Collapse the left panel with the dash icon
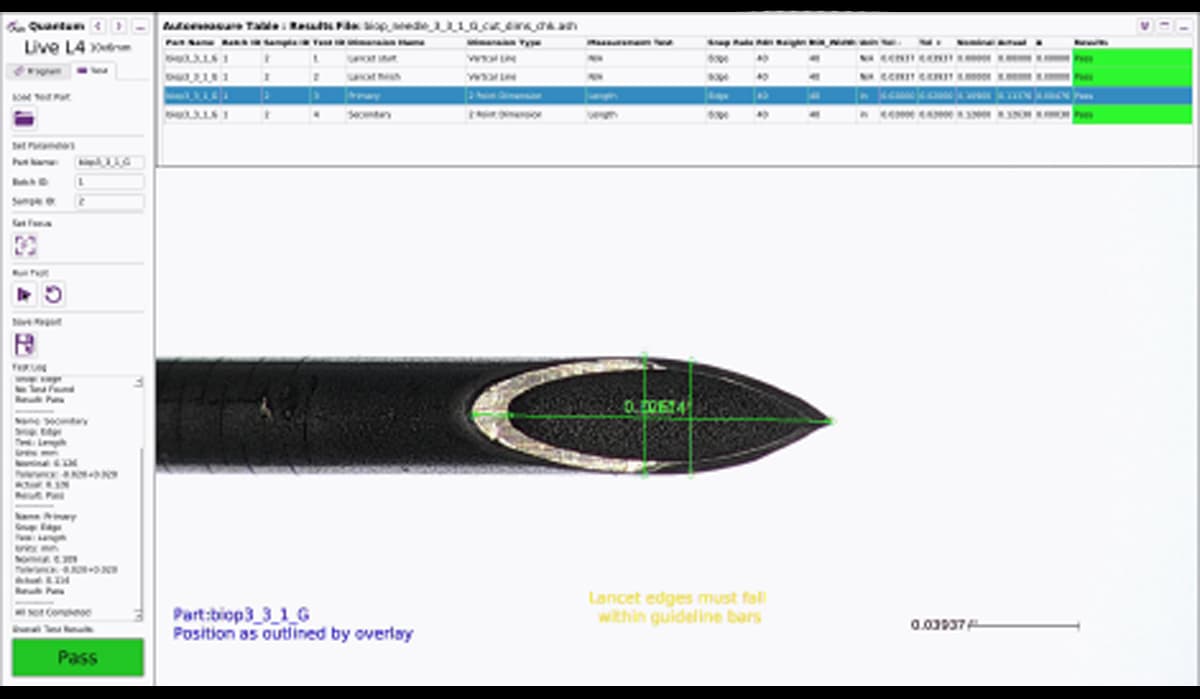 [139, 26]
